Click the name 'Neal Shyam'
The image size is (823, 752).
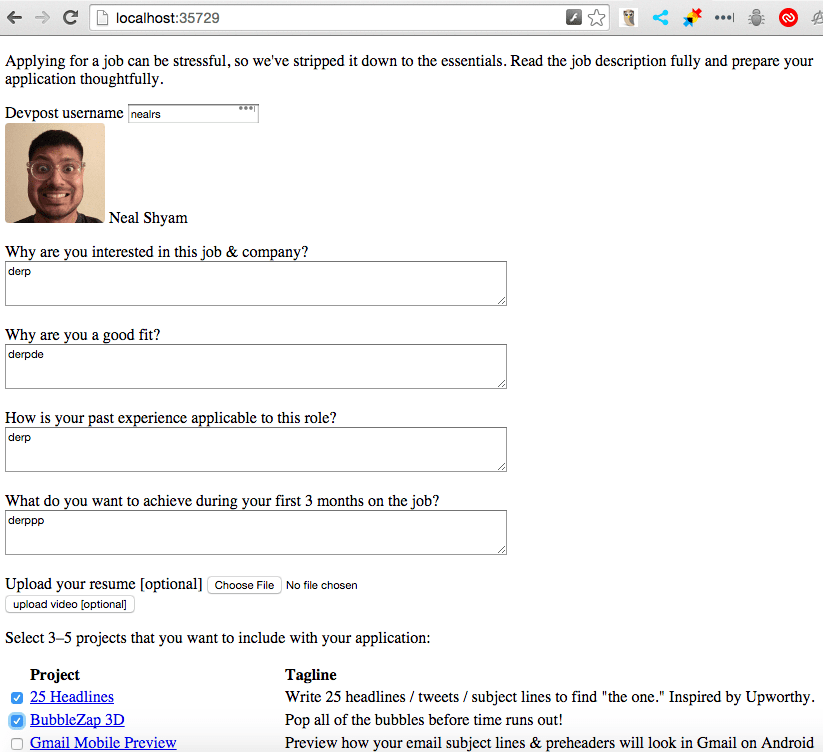(x=148, y=218)
